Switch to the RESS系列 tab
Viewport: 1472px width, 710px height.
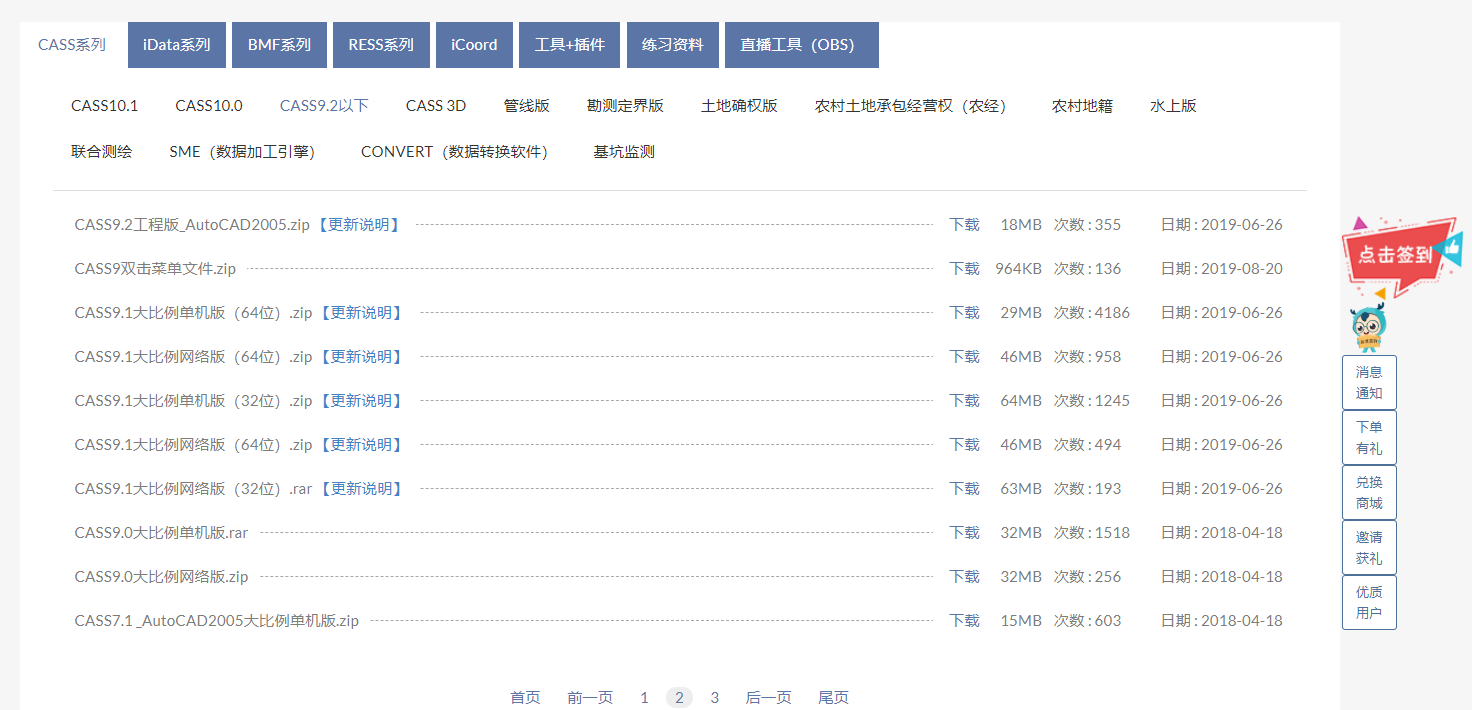(x=381, y=45)
